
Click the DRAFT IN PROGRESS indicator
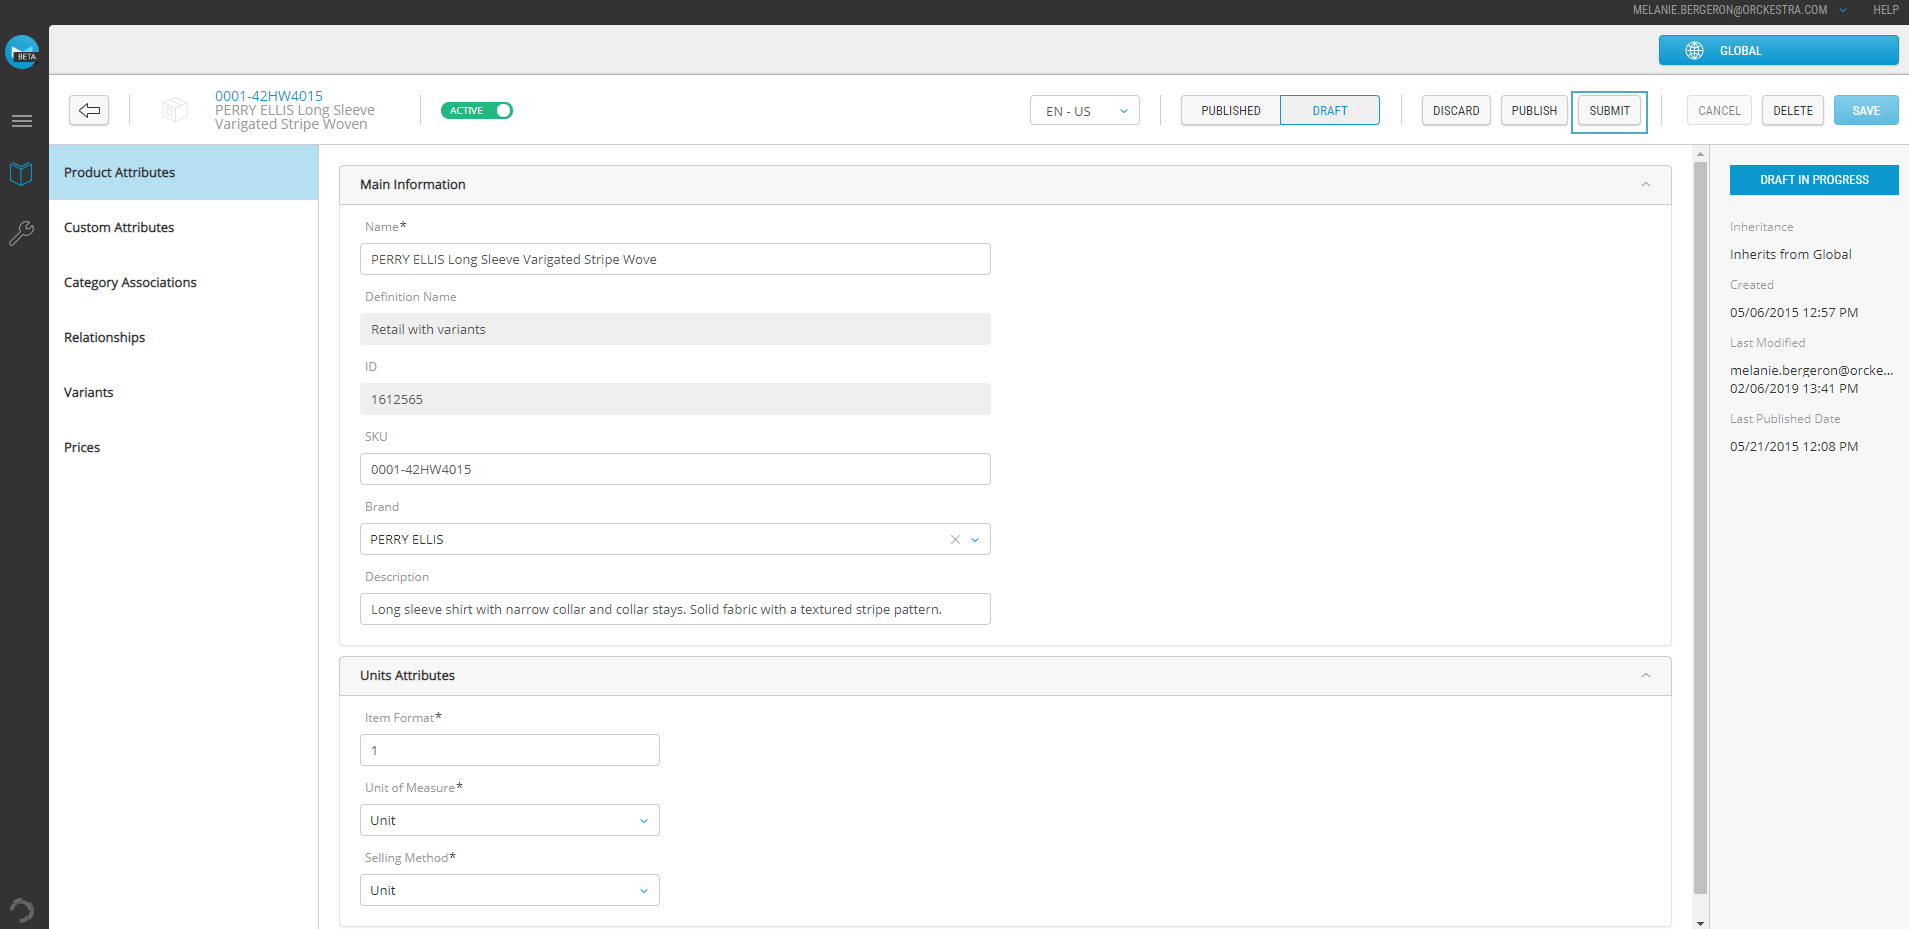pos(1813,180)
